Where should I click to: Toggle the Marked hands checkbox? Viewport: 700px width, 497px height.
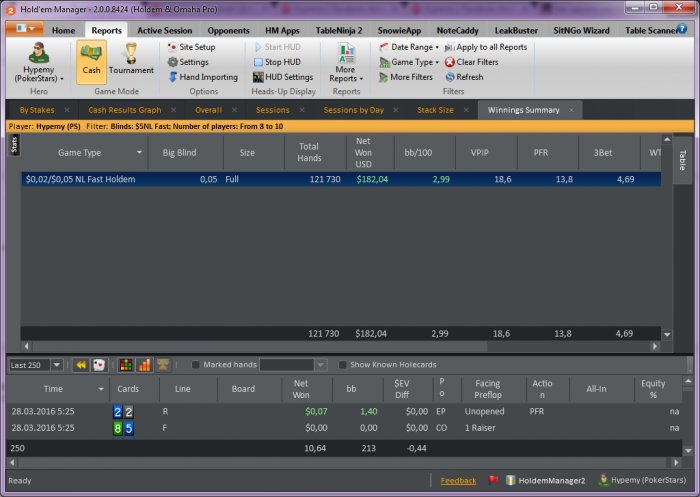pos(196,365)
